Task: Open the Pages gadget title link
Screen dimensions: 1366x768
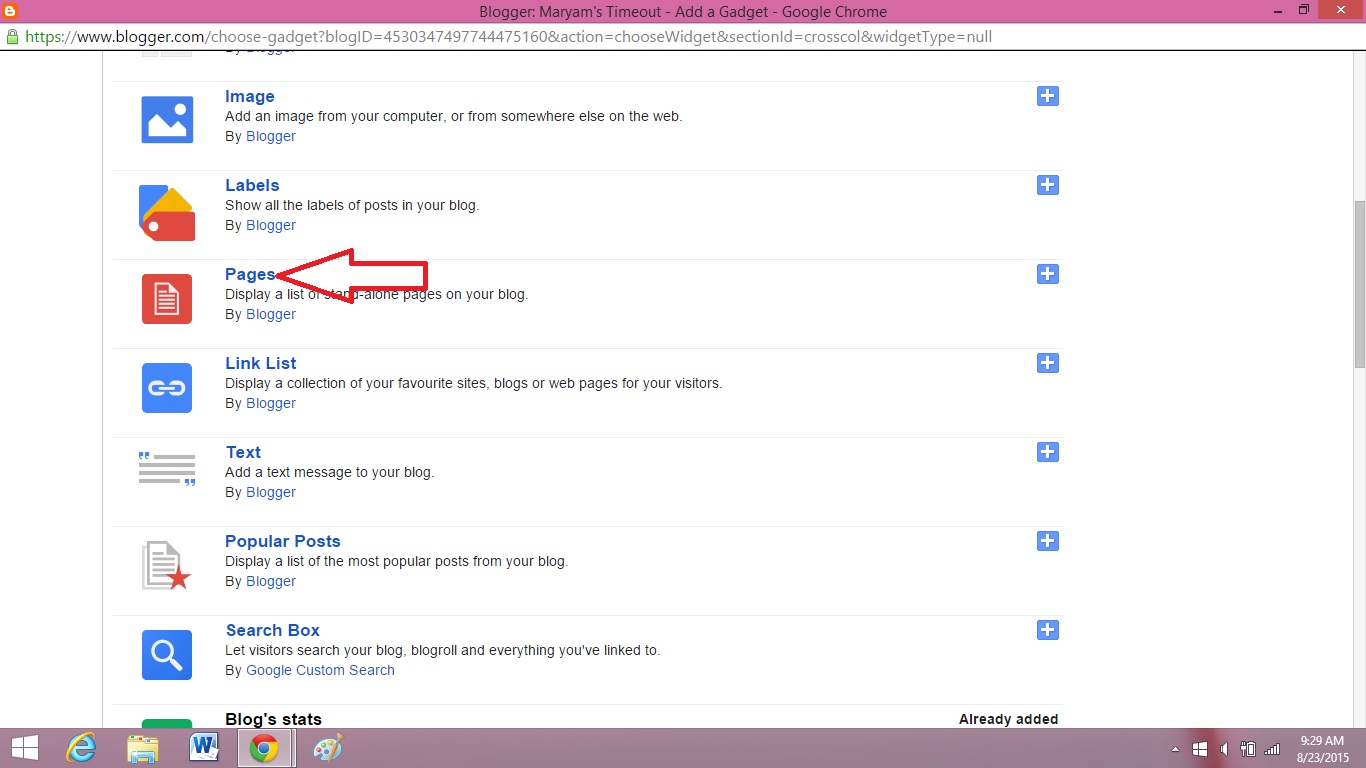Action: tap(250, 275)
